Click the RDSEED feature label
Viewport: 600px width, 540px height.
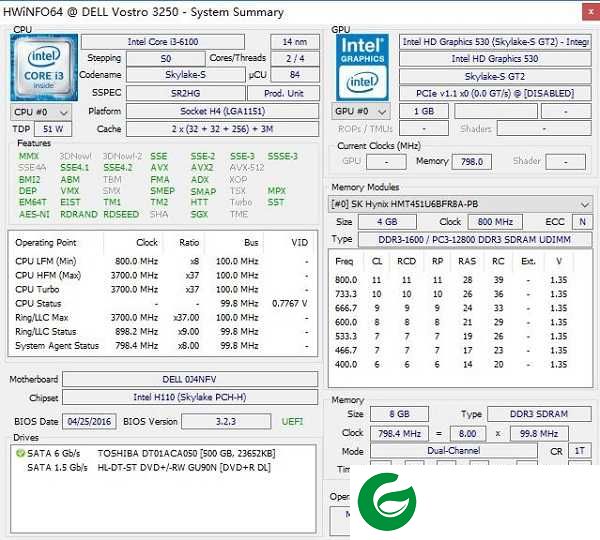pyautogui.click(x=121, y=214)
